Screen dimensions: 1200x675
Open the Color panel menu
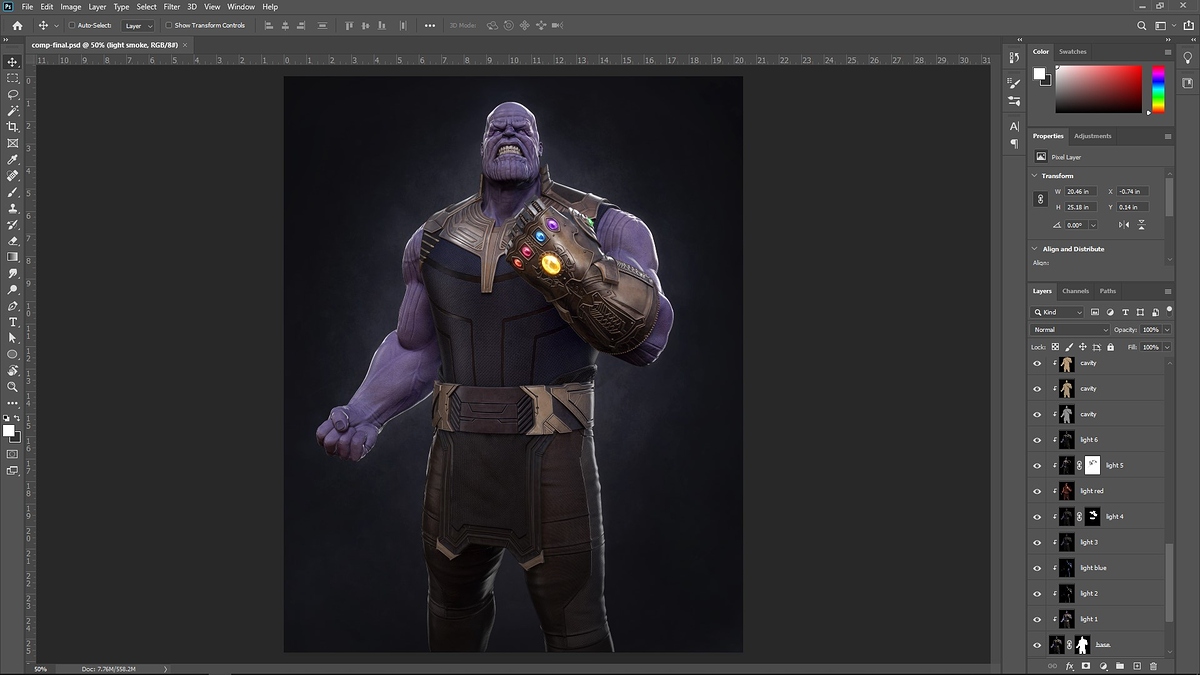1167,51
